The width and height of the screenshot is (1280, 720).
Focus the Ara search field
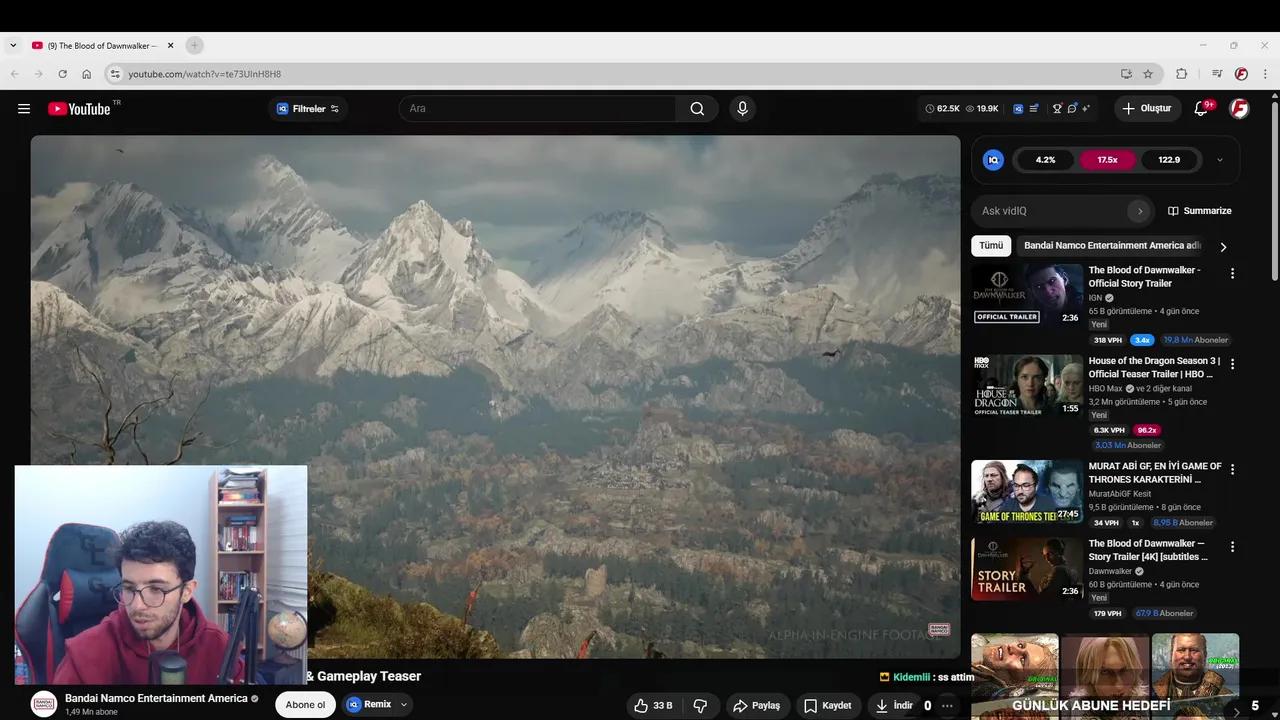pyautogui.click(x=538, y=109)
